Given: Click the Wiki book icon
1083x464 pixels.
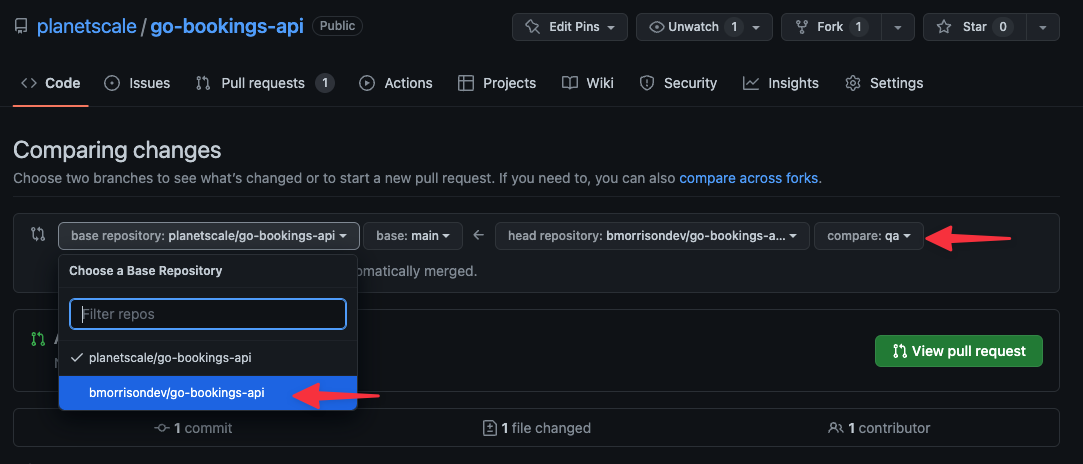Looking at the screenshot, I should [570, 84].
